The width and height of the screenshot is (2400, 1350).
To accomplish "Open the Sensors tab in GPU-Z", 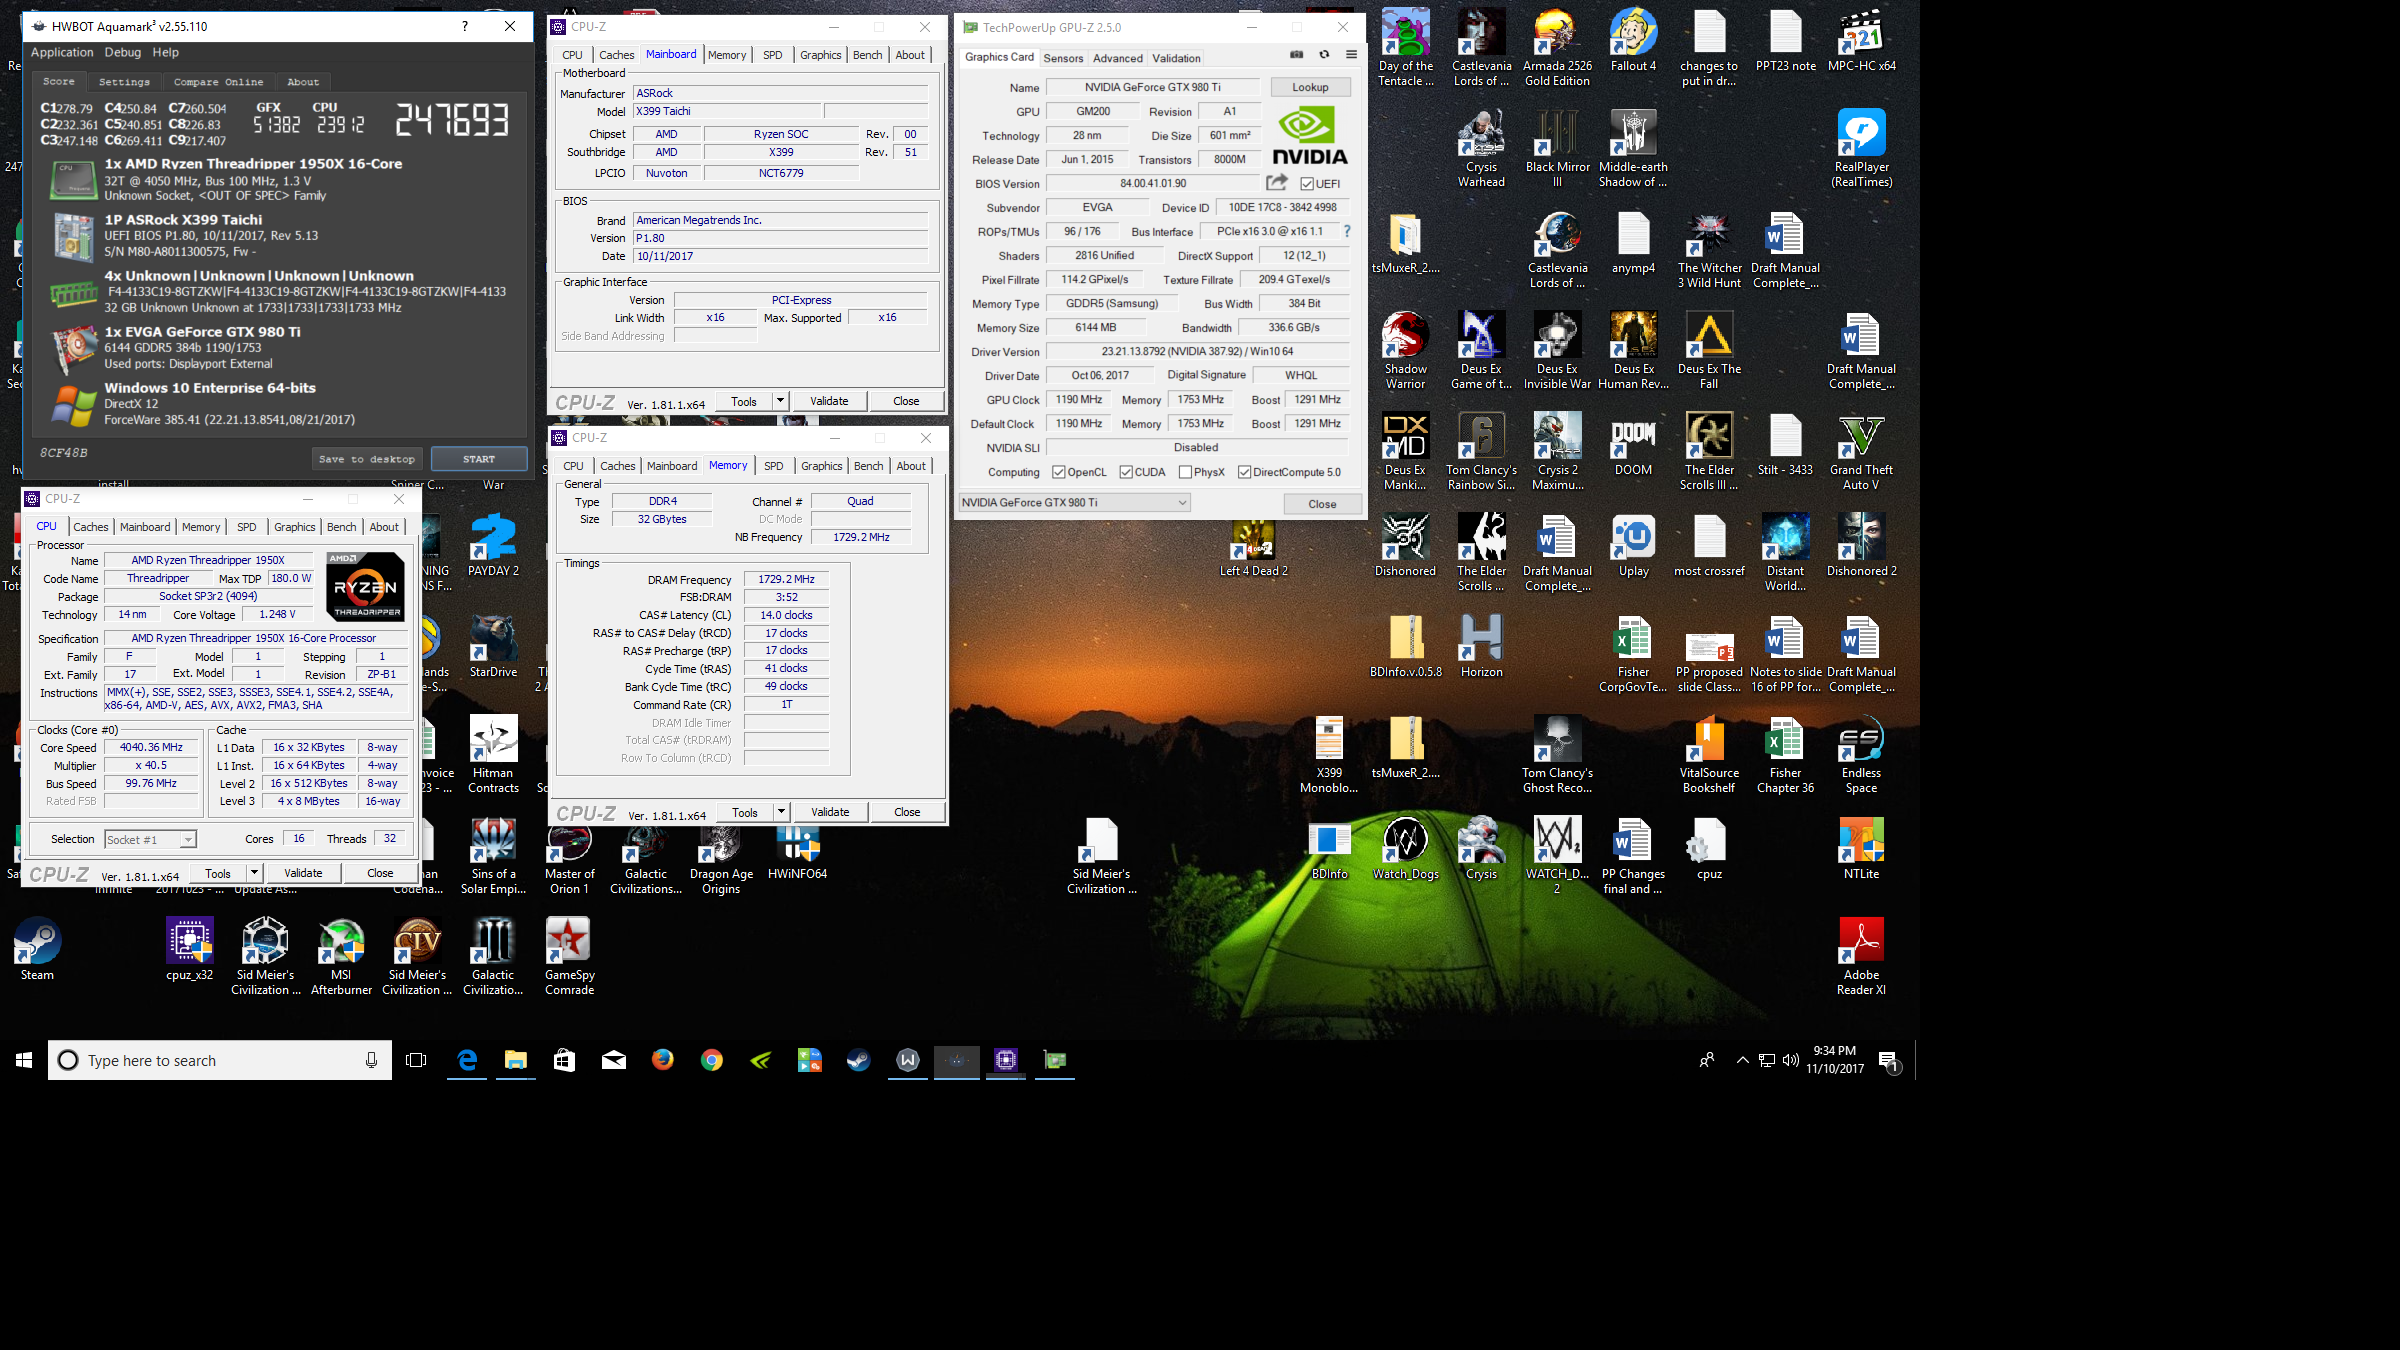I will click(1063, 58).
